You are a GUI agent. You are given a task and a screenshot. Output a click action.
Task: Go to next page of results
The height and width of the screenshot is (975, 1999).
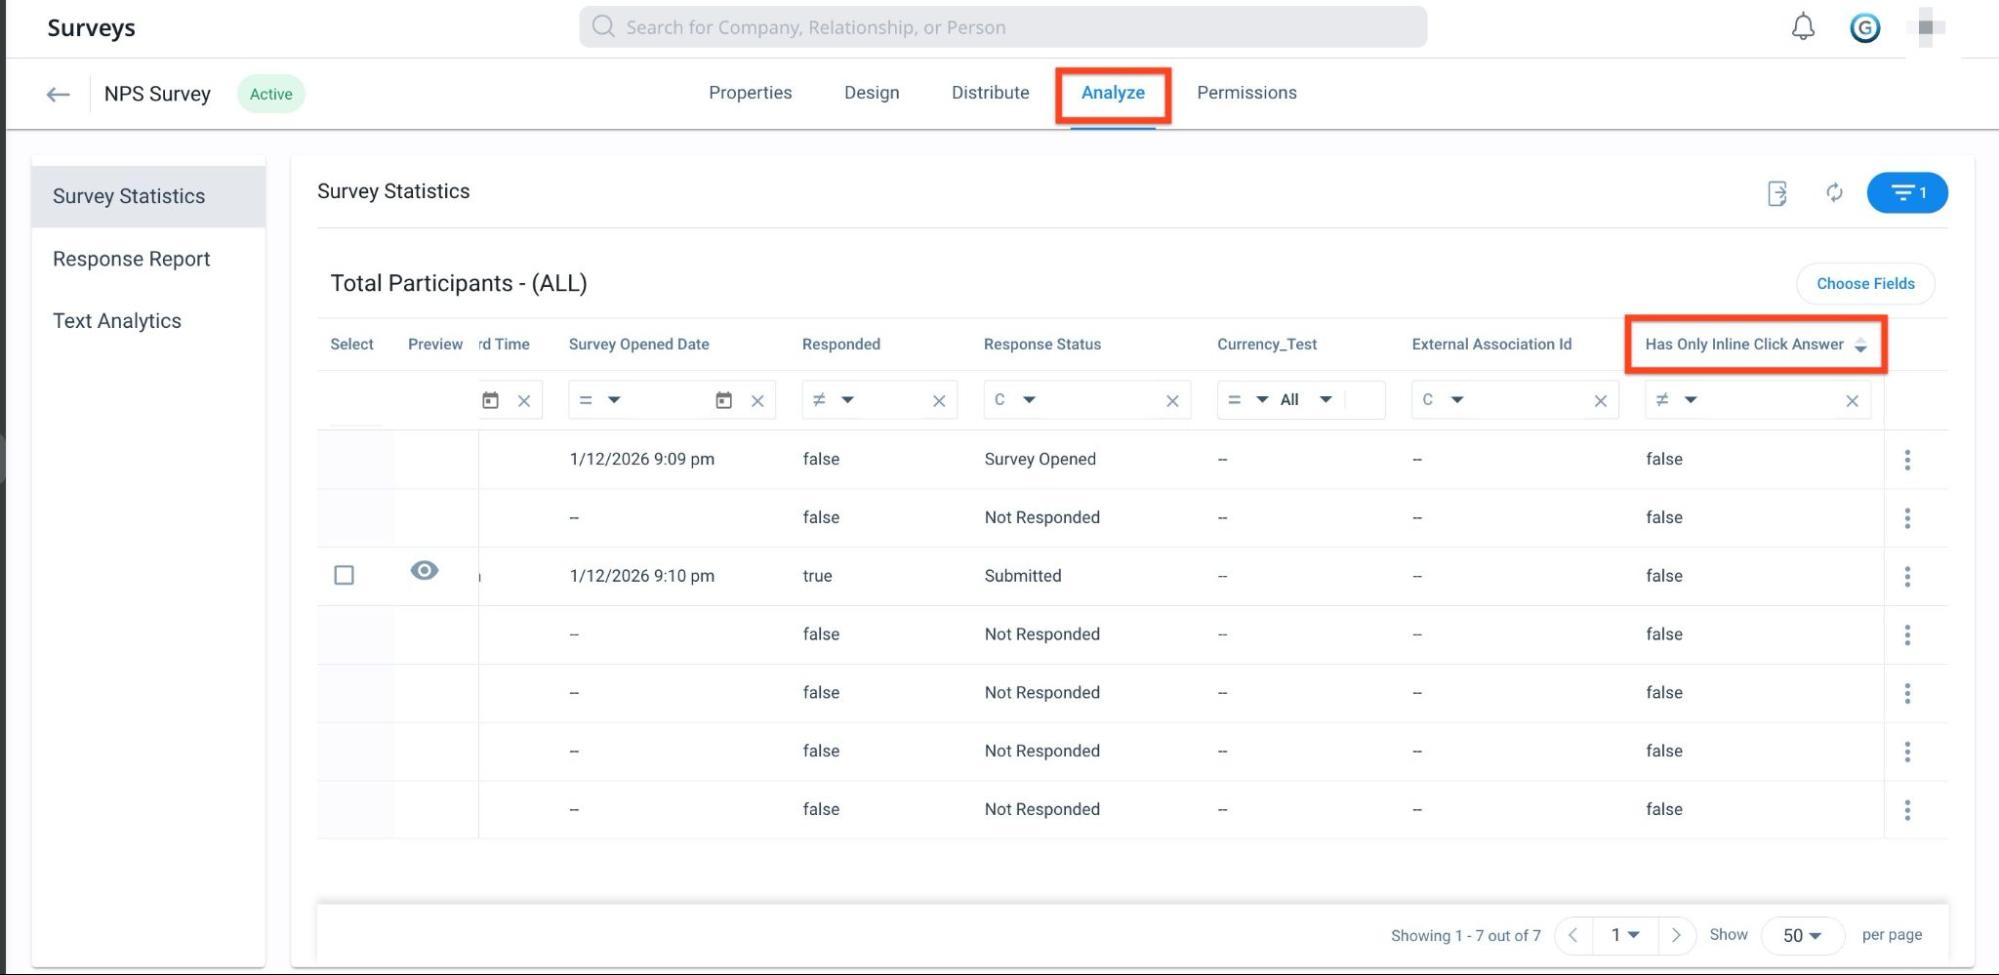click(x=1676, y=936)
